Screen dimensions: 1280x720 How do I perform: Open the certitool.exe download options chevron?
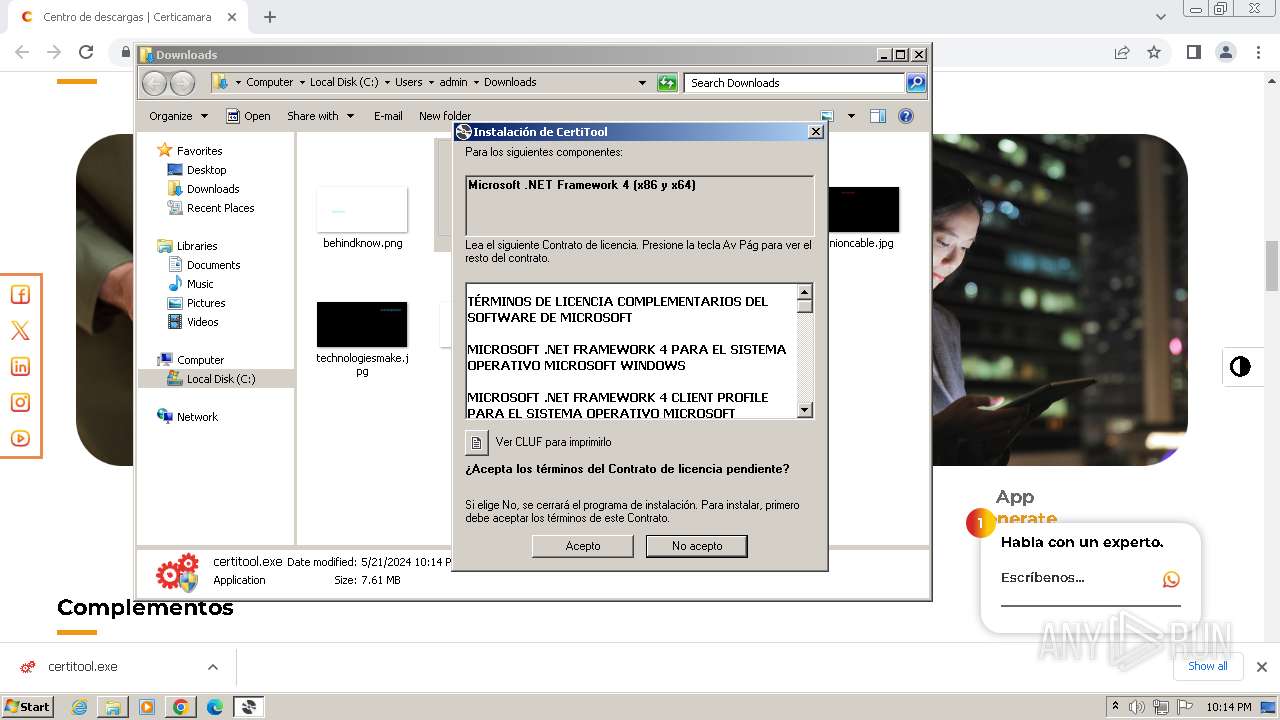tap(213, 667)
